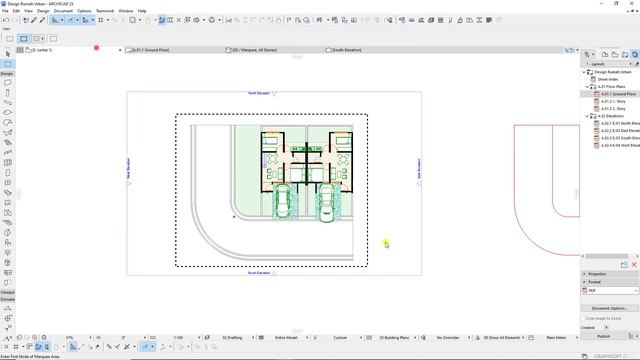
Task: Select the Shell tool
Action: [8, 132]
